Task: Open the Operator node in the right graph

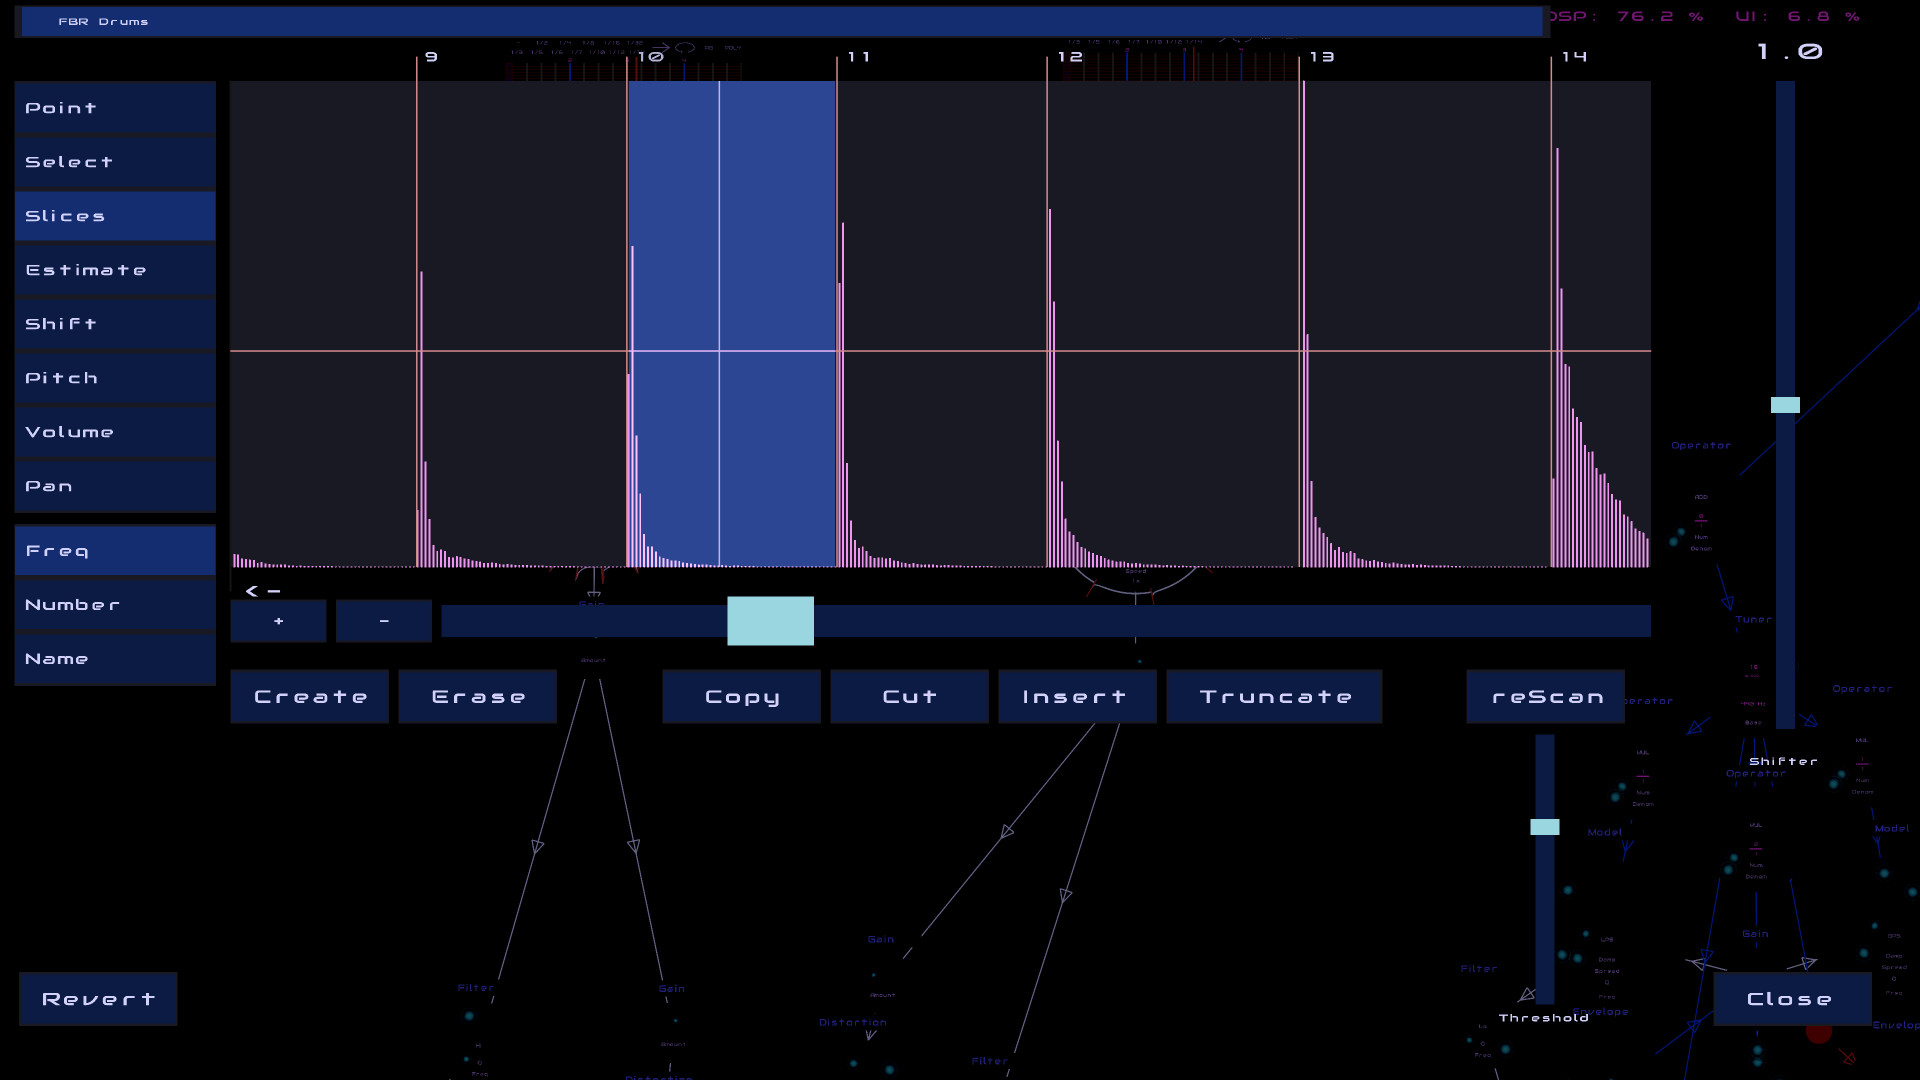Action: [1700, 445]
